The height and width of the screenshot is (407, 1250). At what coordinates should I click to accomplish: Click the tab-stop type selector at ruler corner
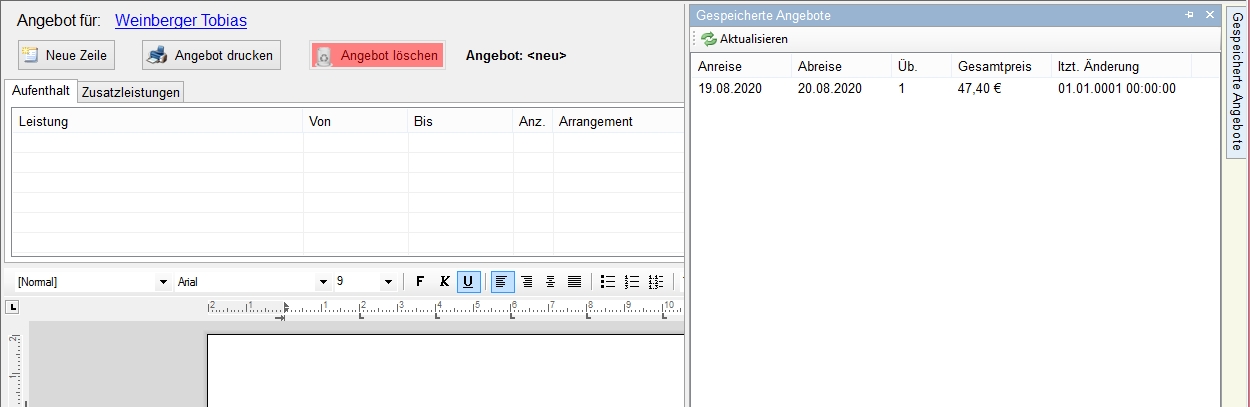coord(13,307)
